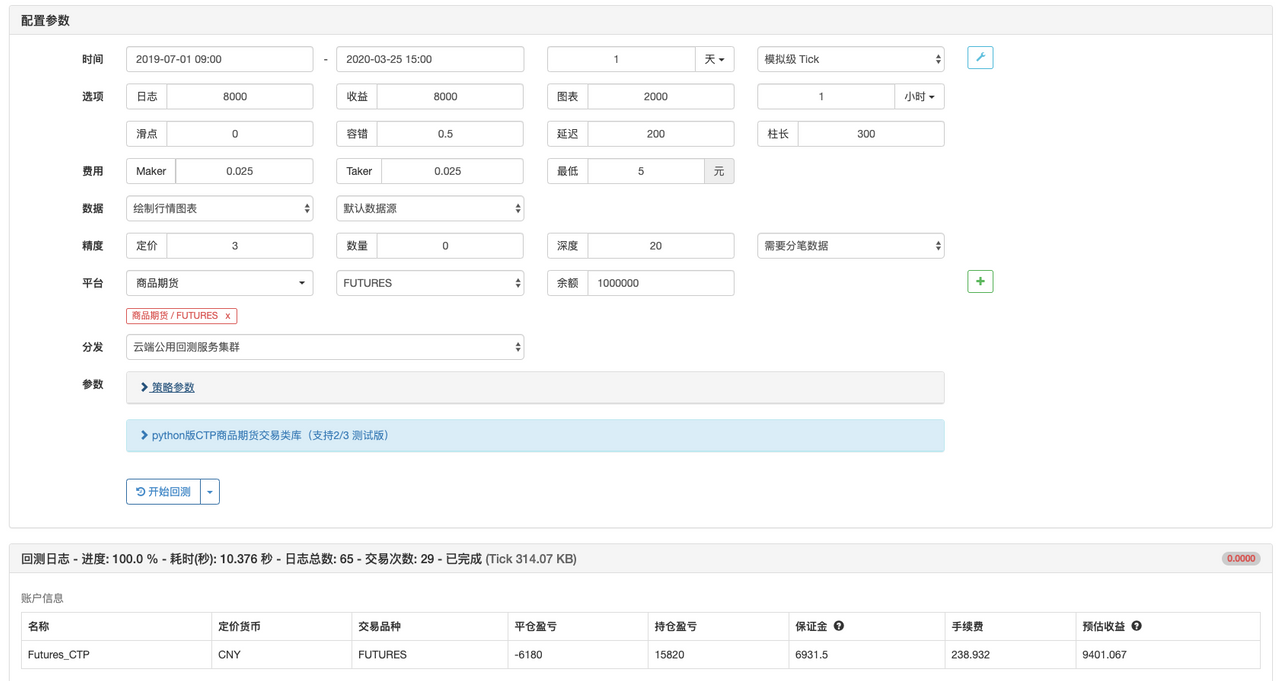Screen dimensions: 1280x681
Task: Click the Maker fee input field
Action: pyautogui.click(x=243, y=171)
